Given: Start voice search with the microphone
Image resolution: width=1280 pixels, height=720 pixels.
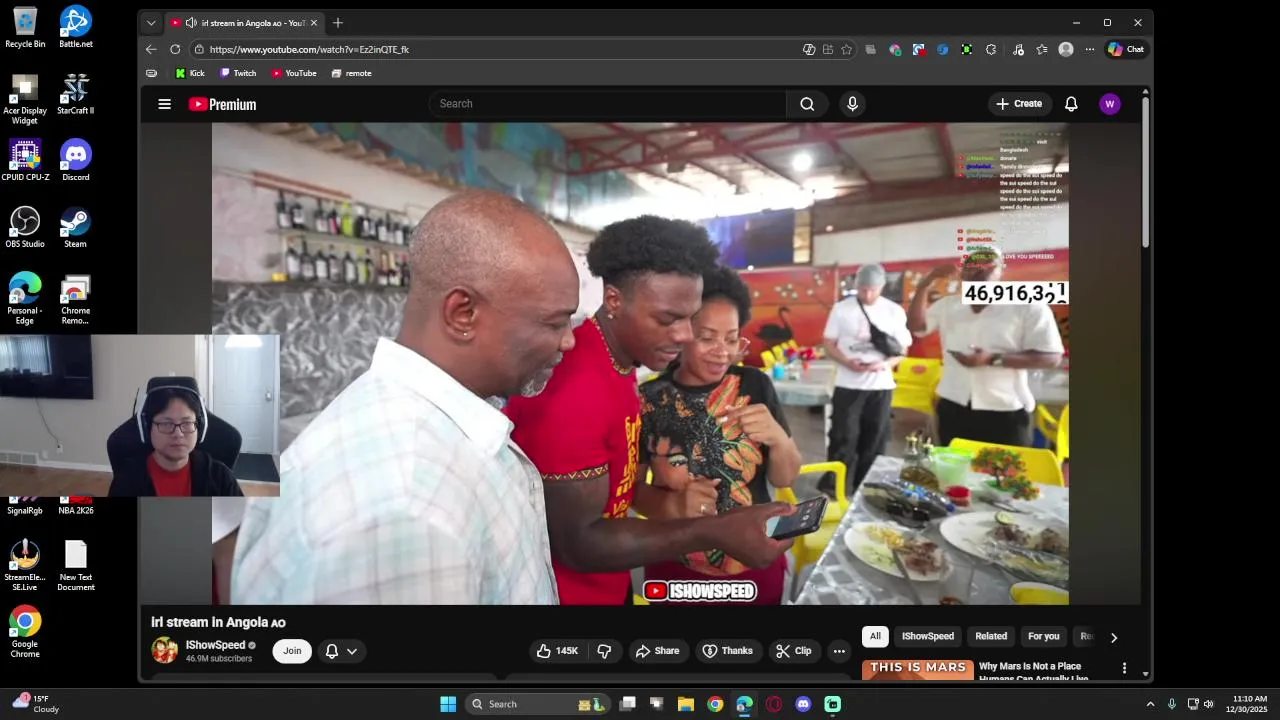Looking at the screenshot, I should point(852,104).
